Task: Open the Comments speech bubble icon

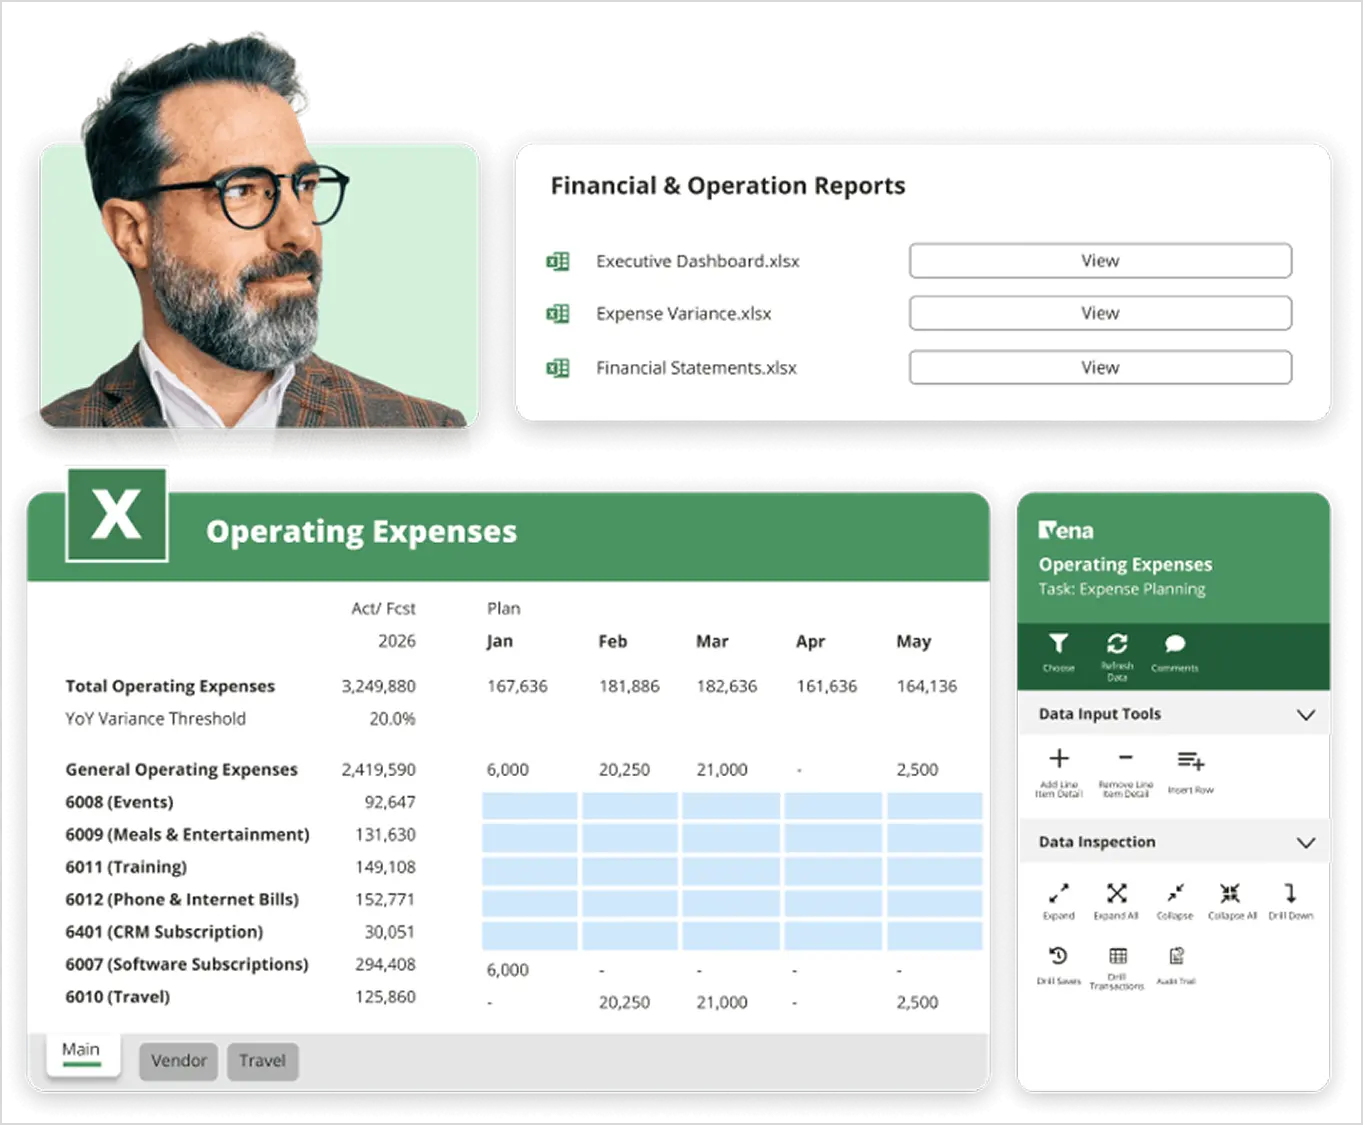Action: (x=1175, y=643)
